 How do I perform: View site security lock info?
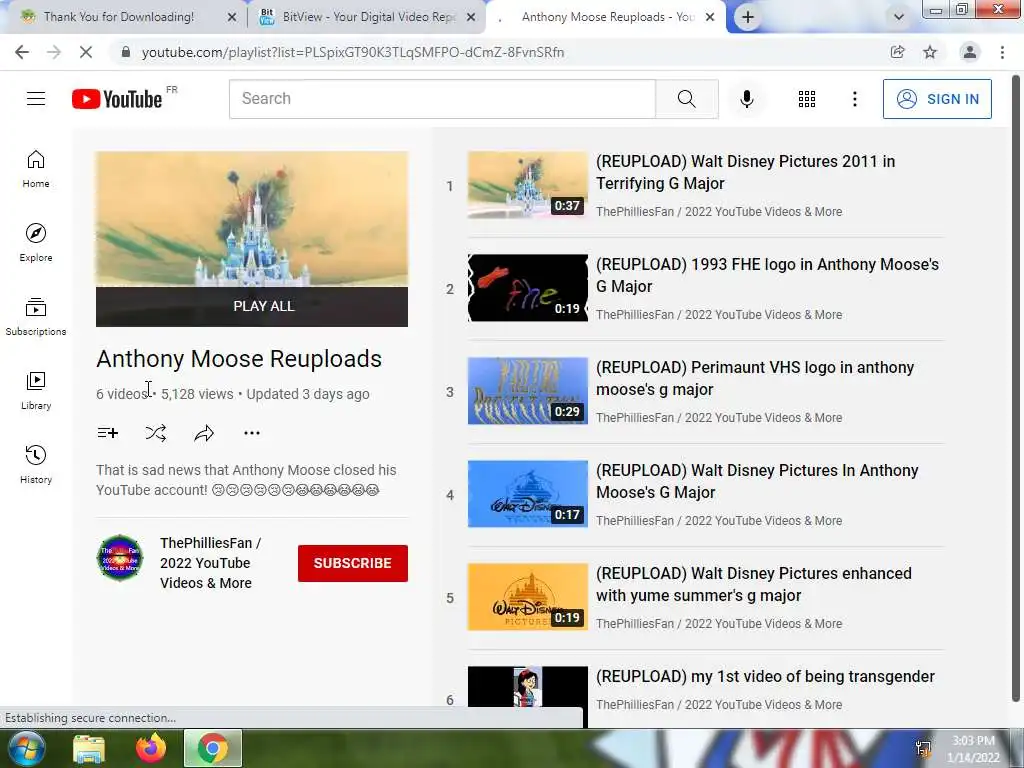pyautogui.click(x=126, y=52)
